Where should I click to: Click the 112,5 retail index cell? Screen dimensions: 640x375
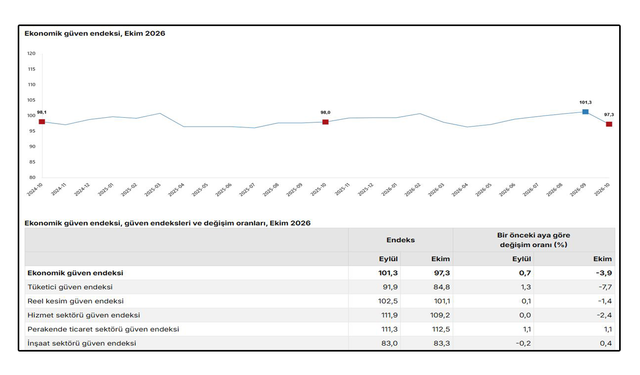click(441, 329)
